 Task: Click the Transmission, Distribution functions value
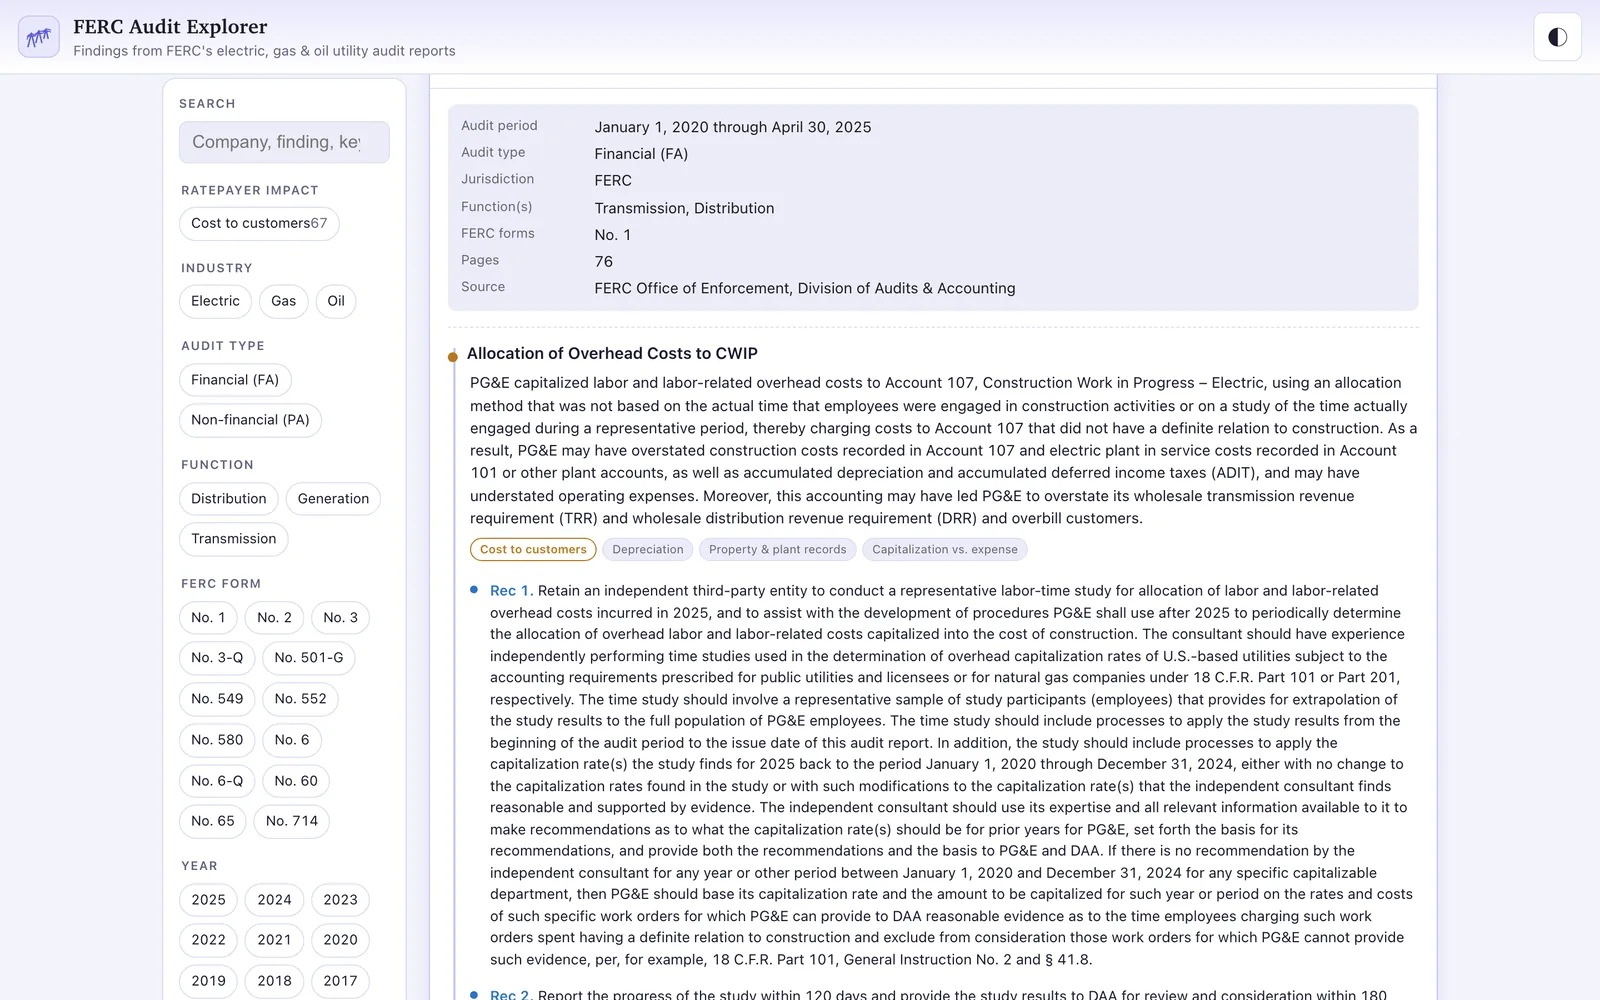684,208
